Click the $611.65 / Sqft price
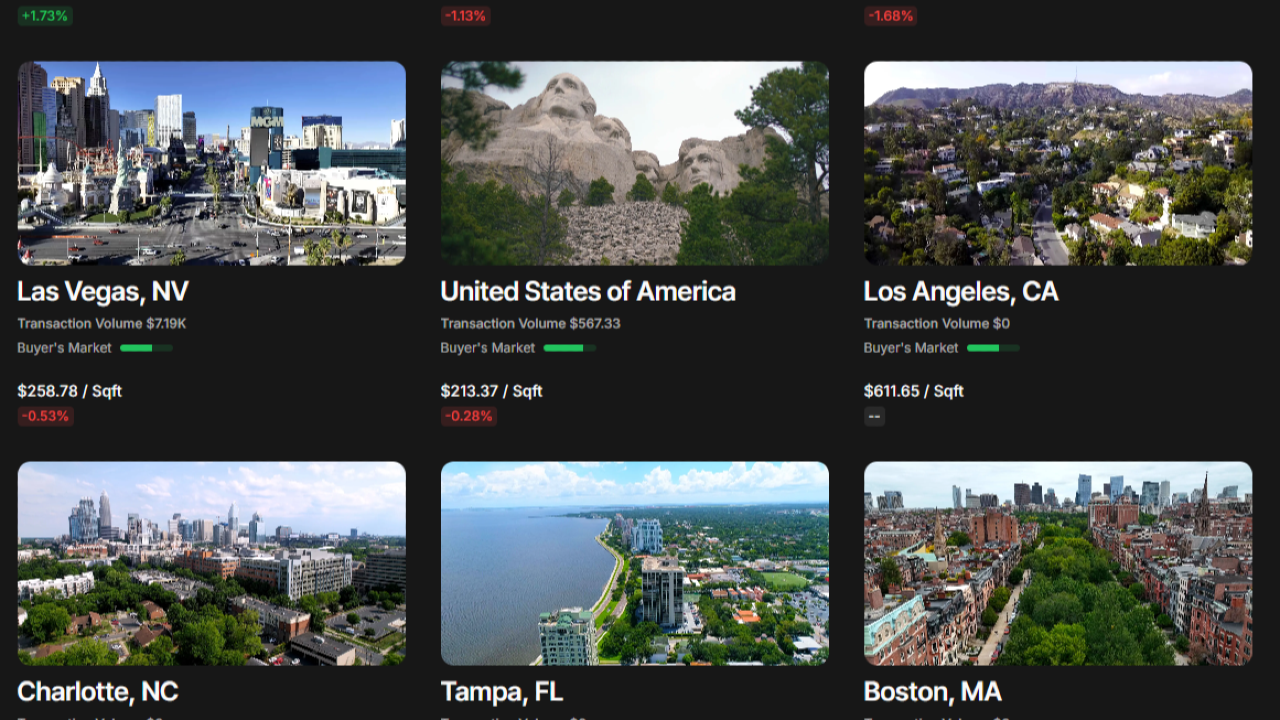Image resolution: width=1280 pixels, height=720 pixels. (x=914, y=391)
